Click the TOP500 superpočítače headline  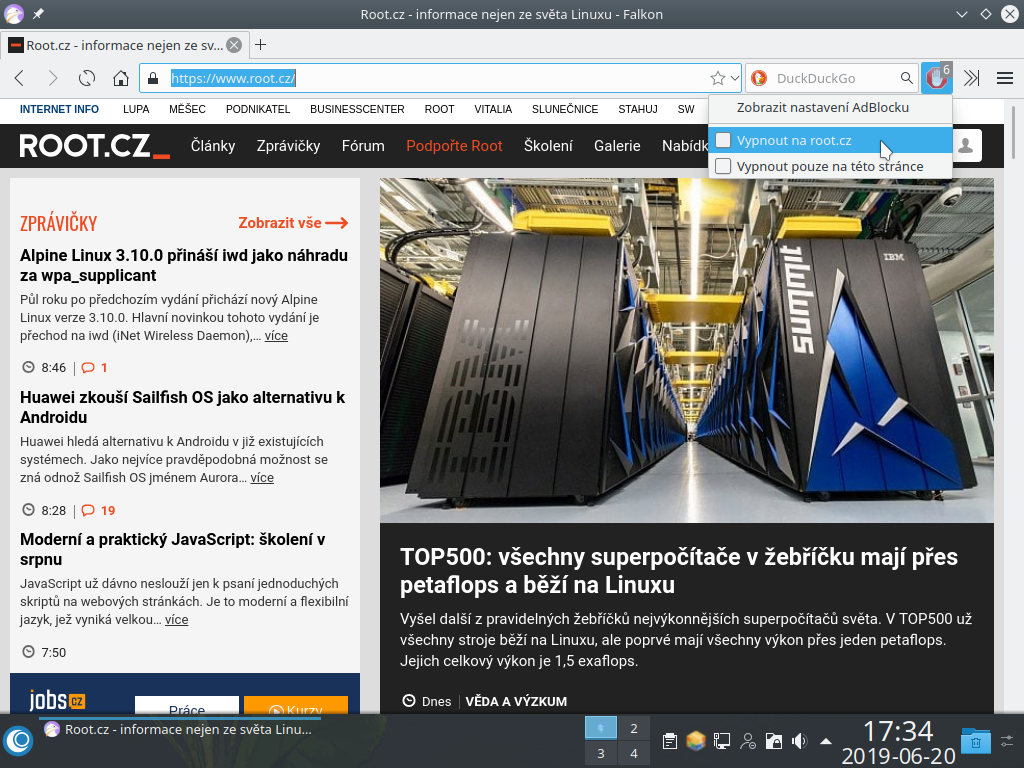pyautogui.click(x=680, y=566)
